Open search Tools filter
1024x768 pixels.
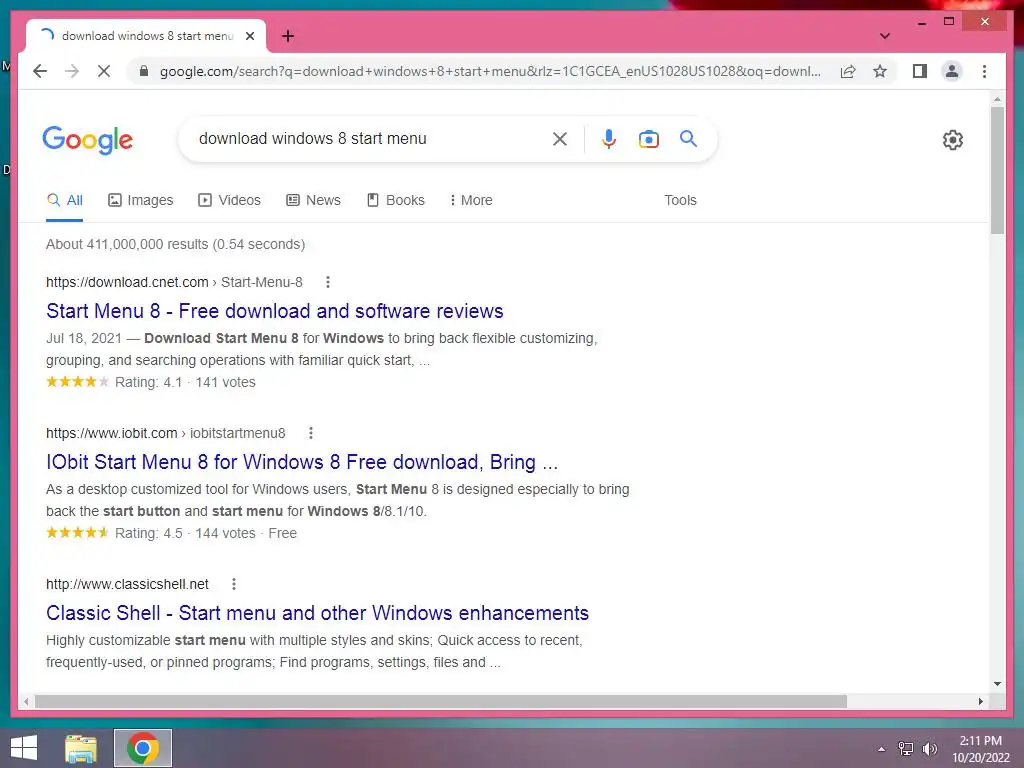click(x=680, y=200)
